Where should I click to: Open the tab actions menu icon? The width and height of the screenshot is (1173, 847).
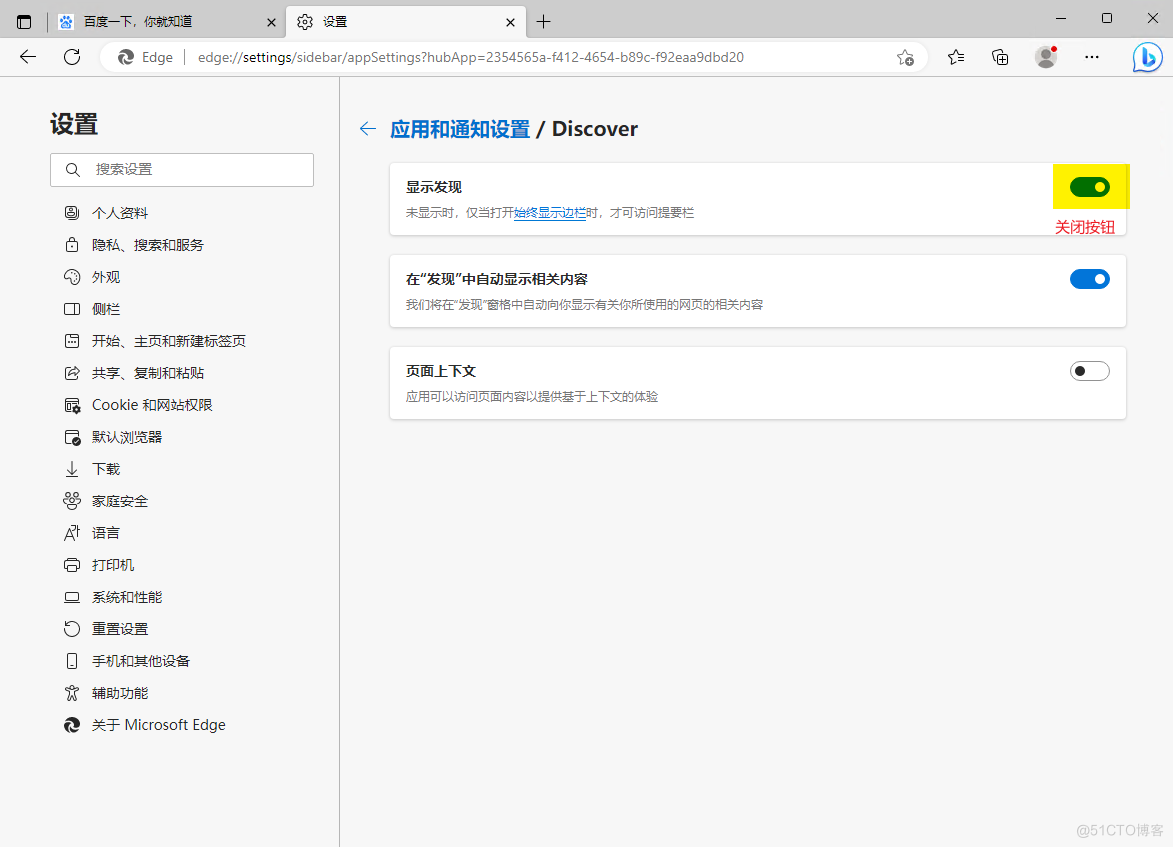point(24,21)
